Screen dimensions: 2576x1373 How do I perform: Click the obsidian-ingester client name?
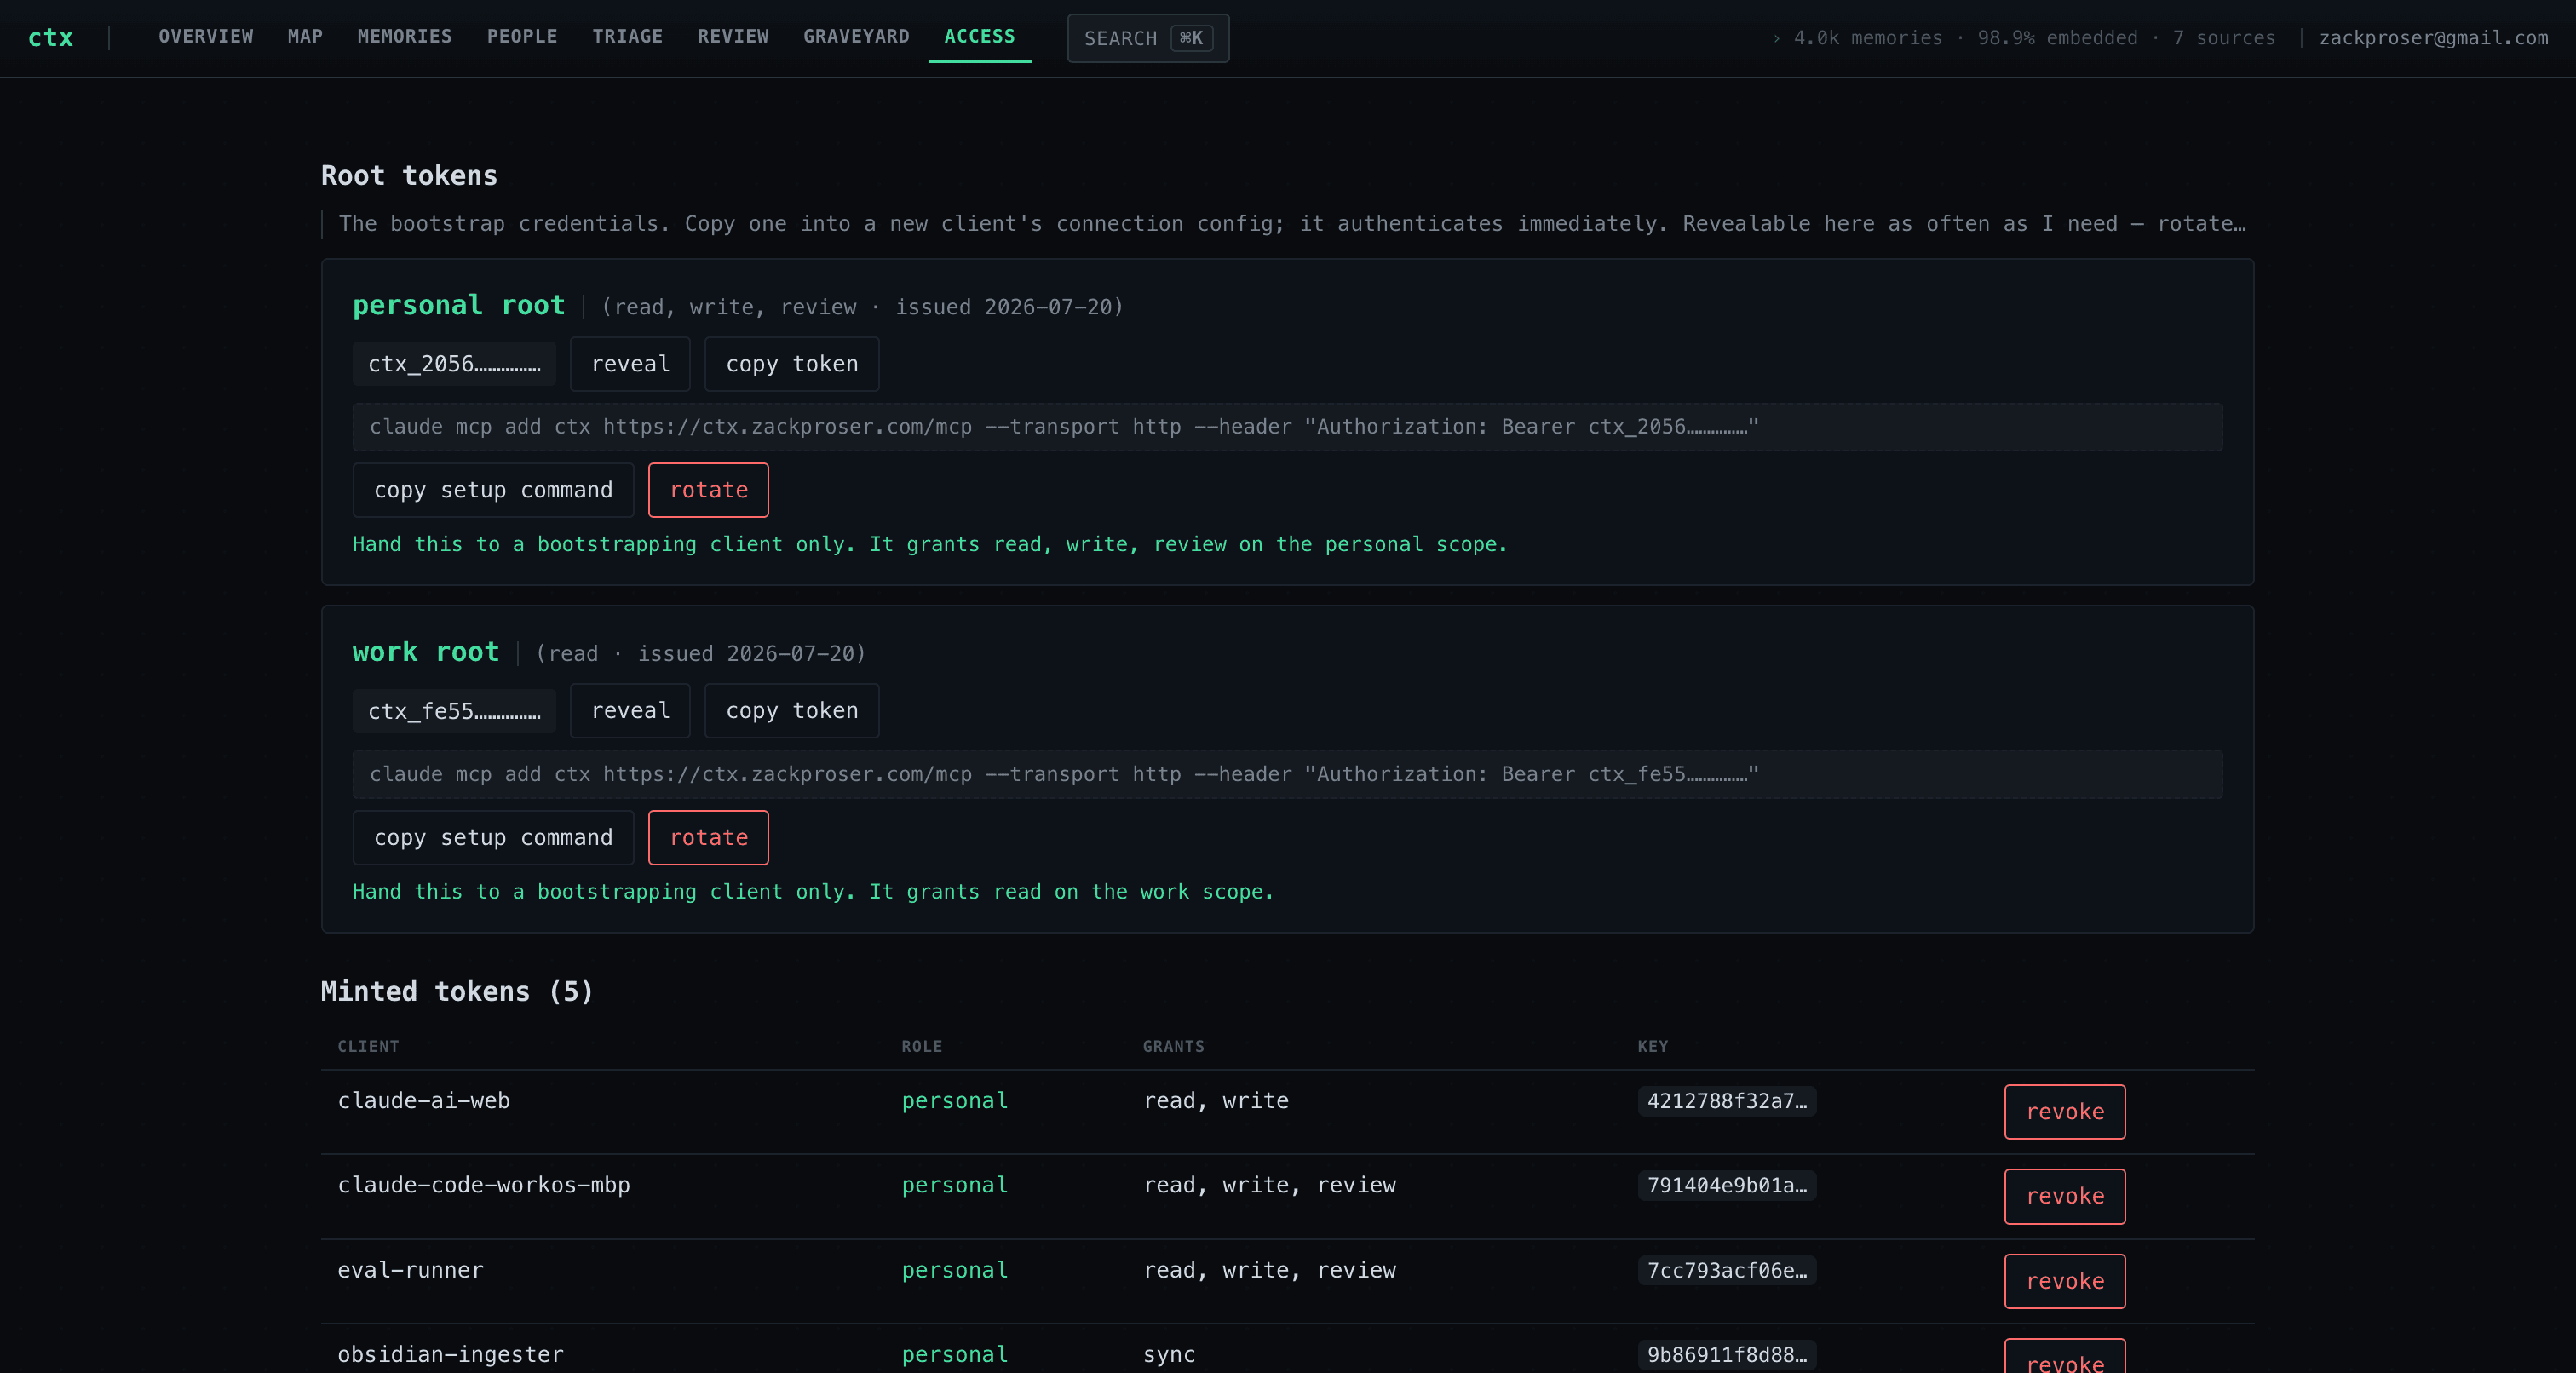point(451,1354)
